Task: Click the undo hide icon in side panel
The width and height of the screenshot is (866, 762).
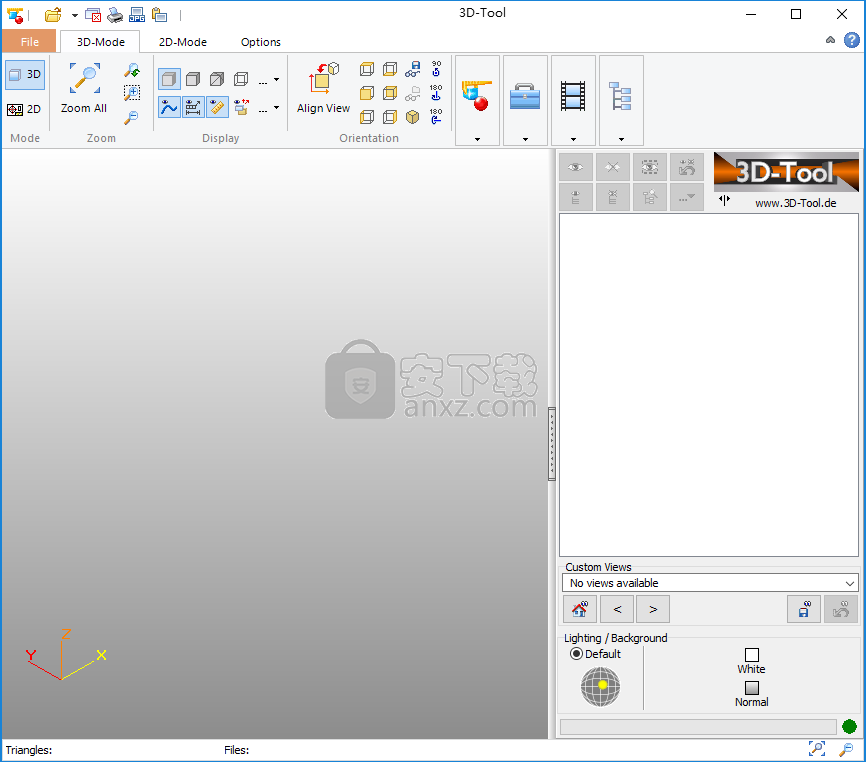Action: (x=687, y=167)
